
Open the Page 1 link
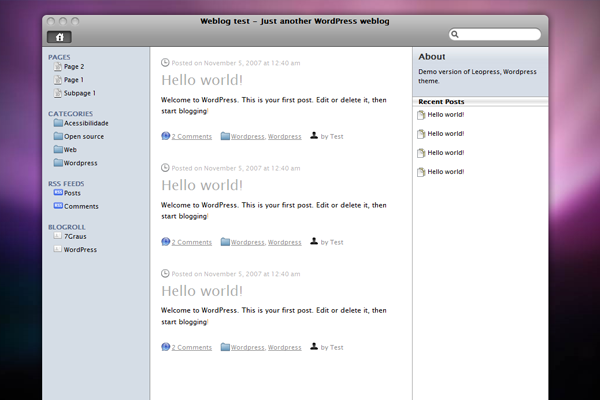[73, 80]
